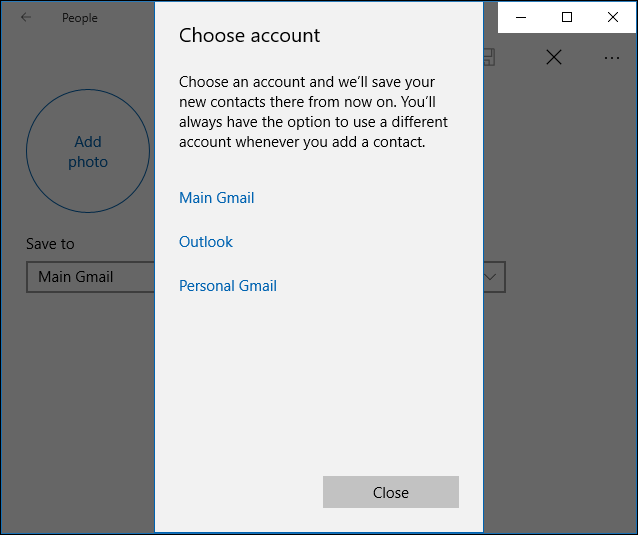Click the Save to label

click(50, 244)
